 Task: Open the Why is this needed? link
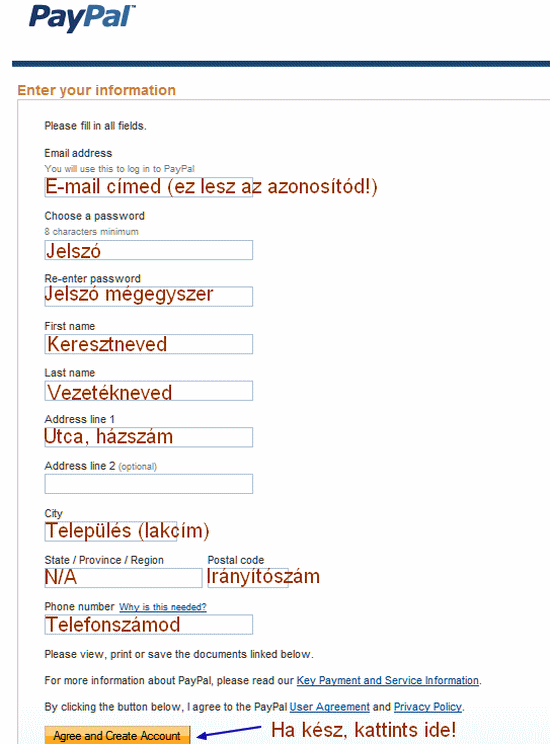(x=162, y=607)
